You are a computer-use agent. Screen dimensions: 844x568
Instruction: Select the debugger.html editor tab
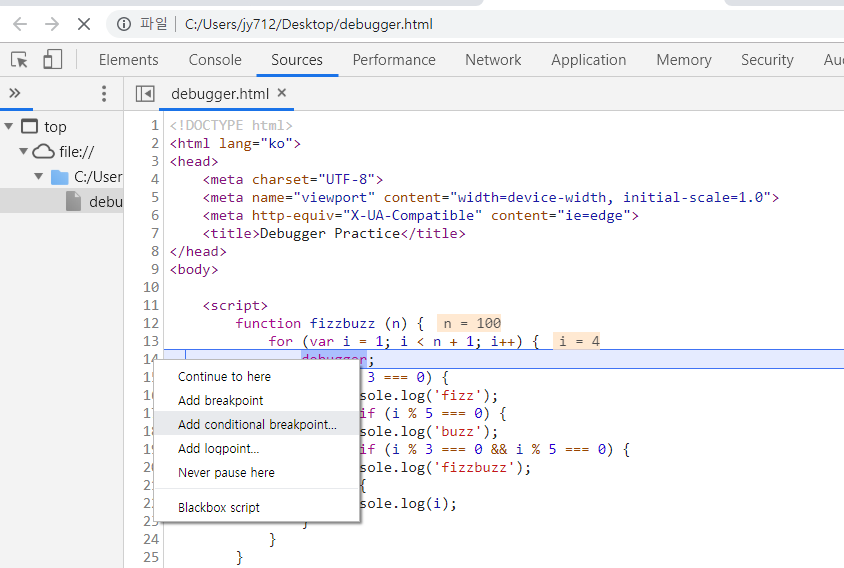pyautogui.click(x=220, y=94)
